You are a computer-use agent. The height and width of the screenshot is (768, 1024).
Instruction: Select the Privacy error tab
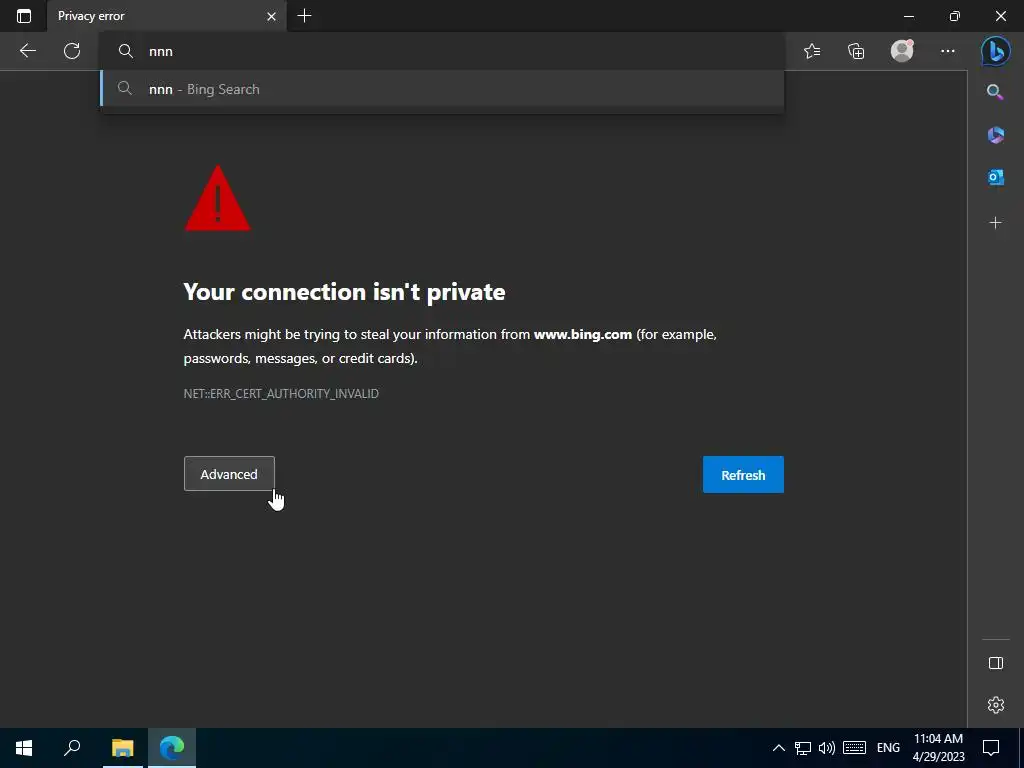pos(167,16)
